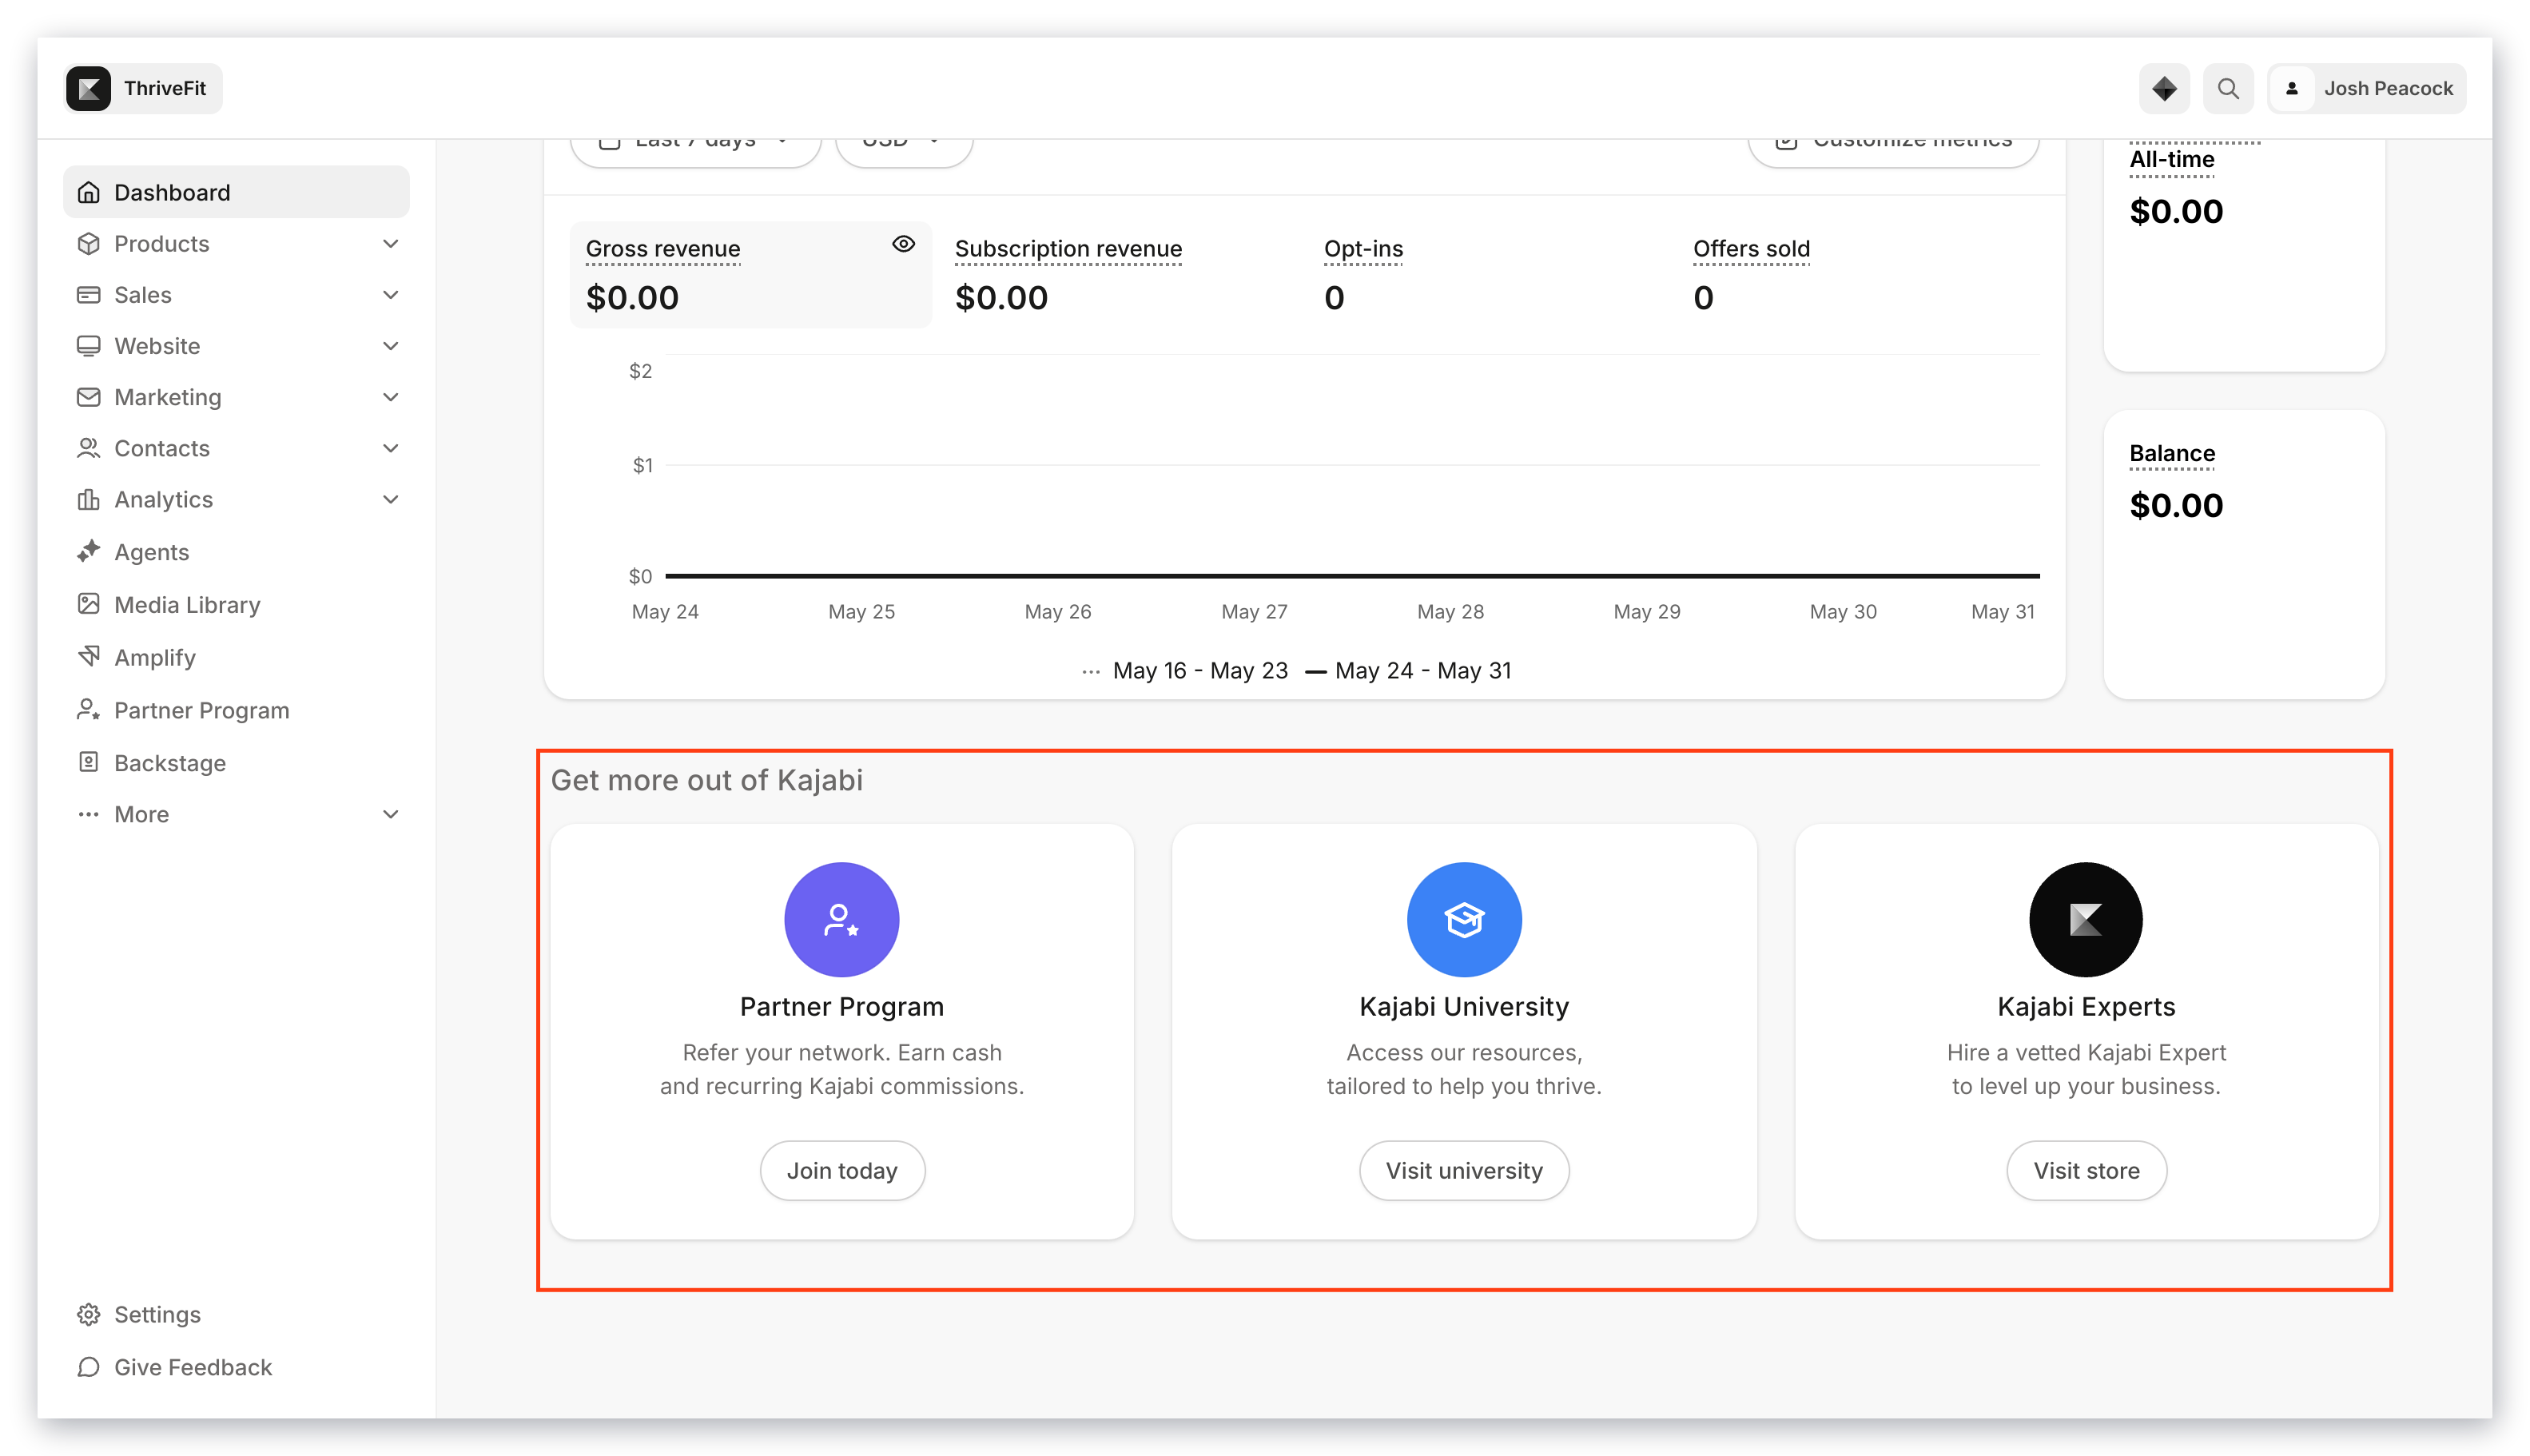Click the $1 y-axis label
This screenshot has width=2530, height=1456.
[642, 465]
